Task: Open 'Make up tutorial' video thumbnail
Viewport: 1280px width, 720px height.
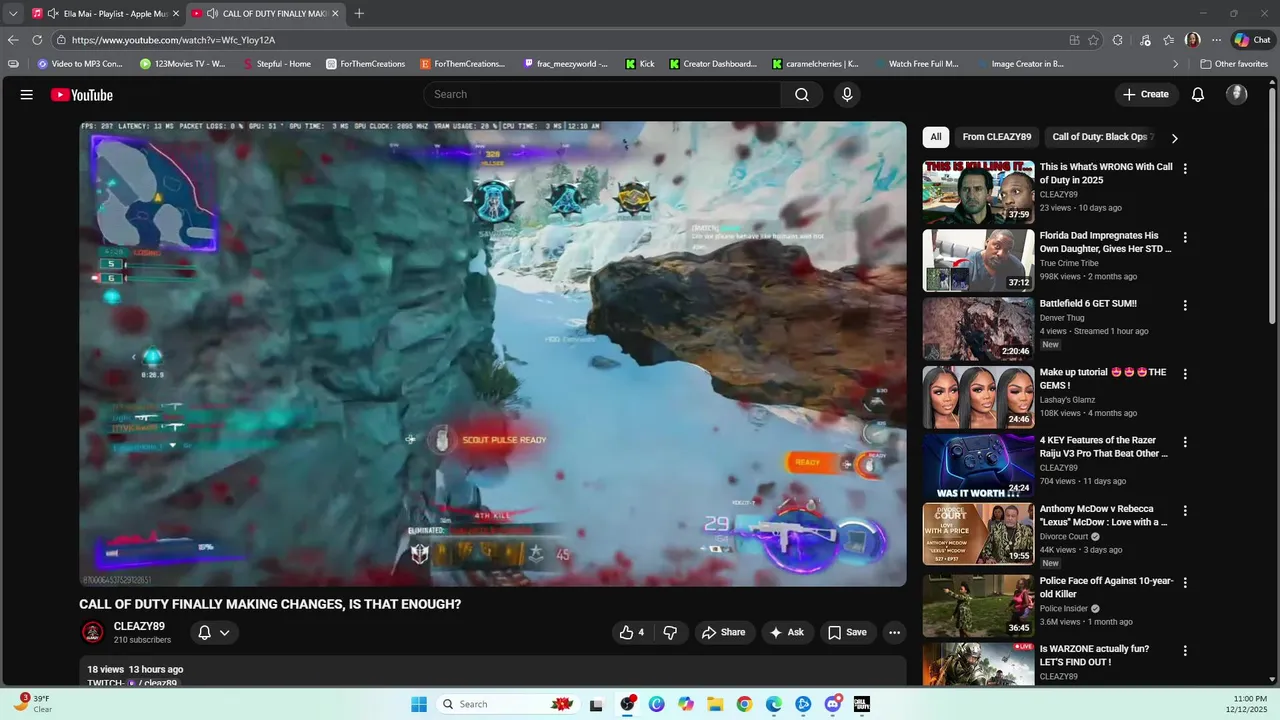Action: coord(978,397)
